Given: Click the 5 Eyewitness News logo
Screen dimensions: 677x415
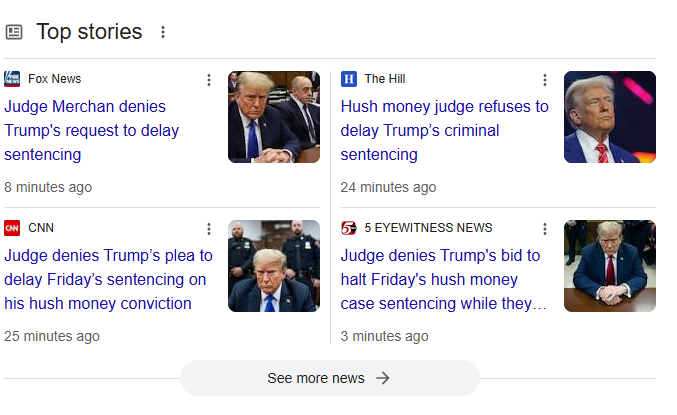Looking at the screenshot, I should [349, 228].
